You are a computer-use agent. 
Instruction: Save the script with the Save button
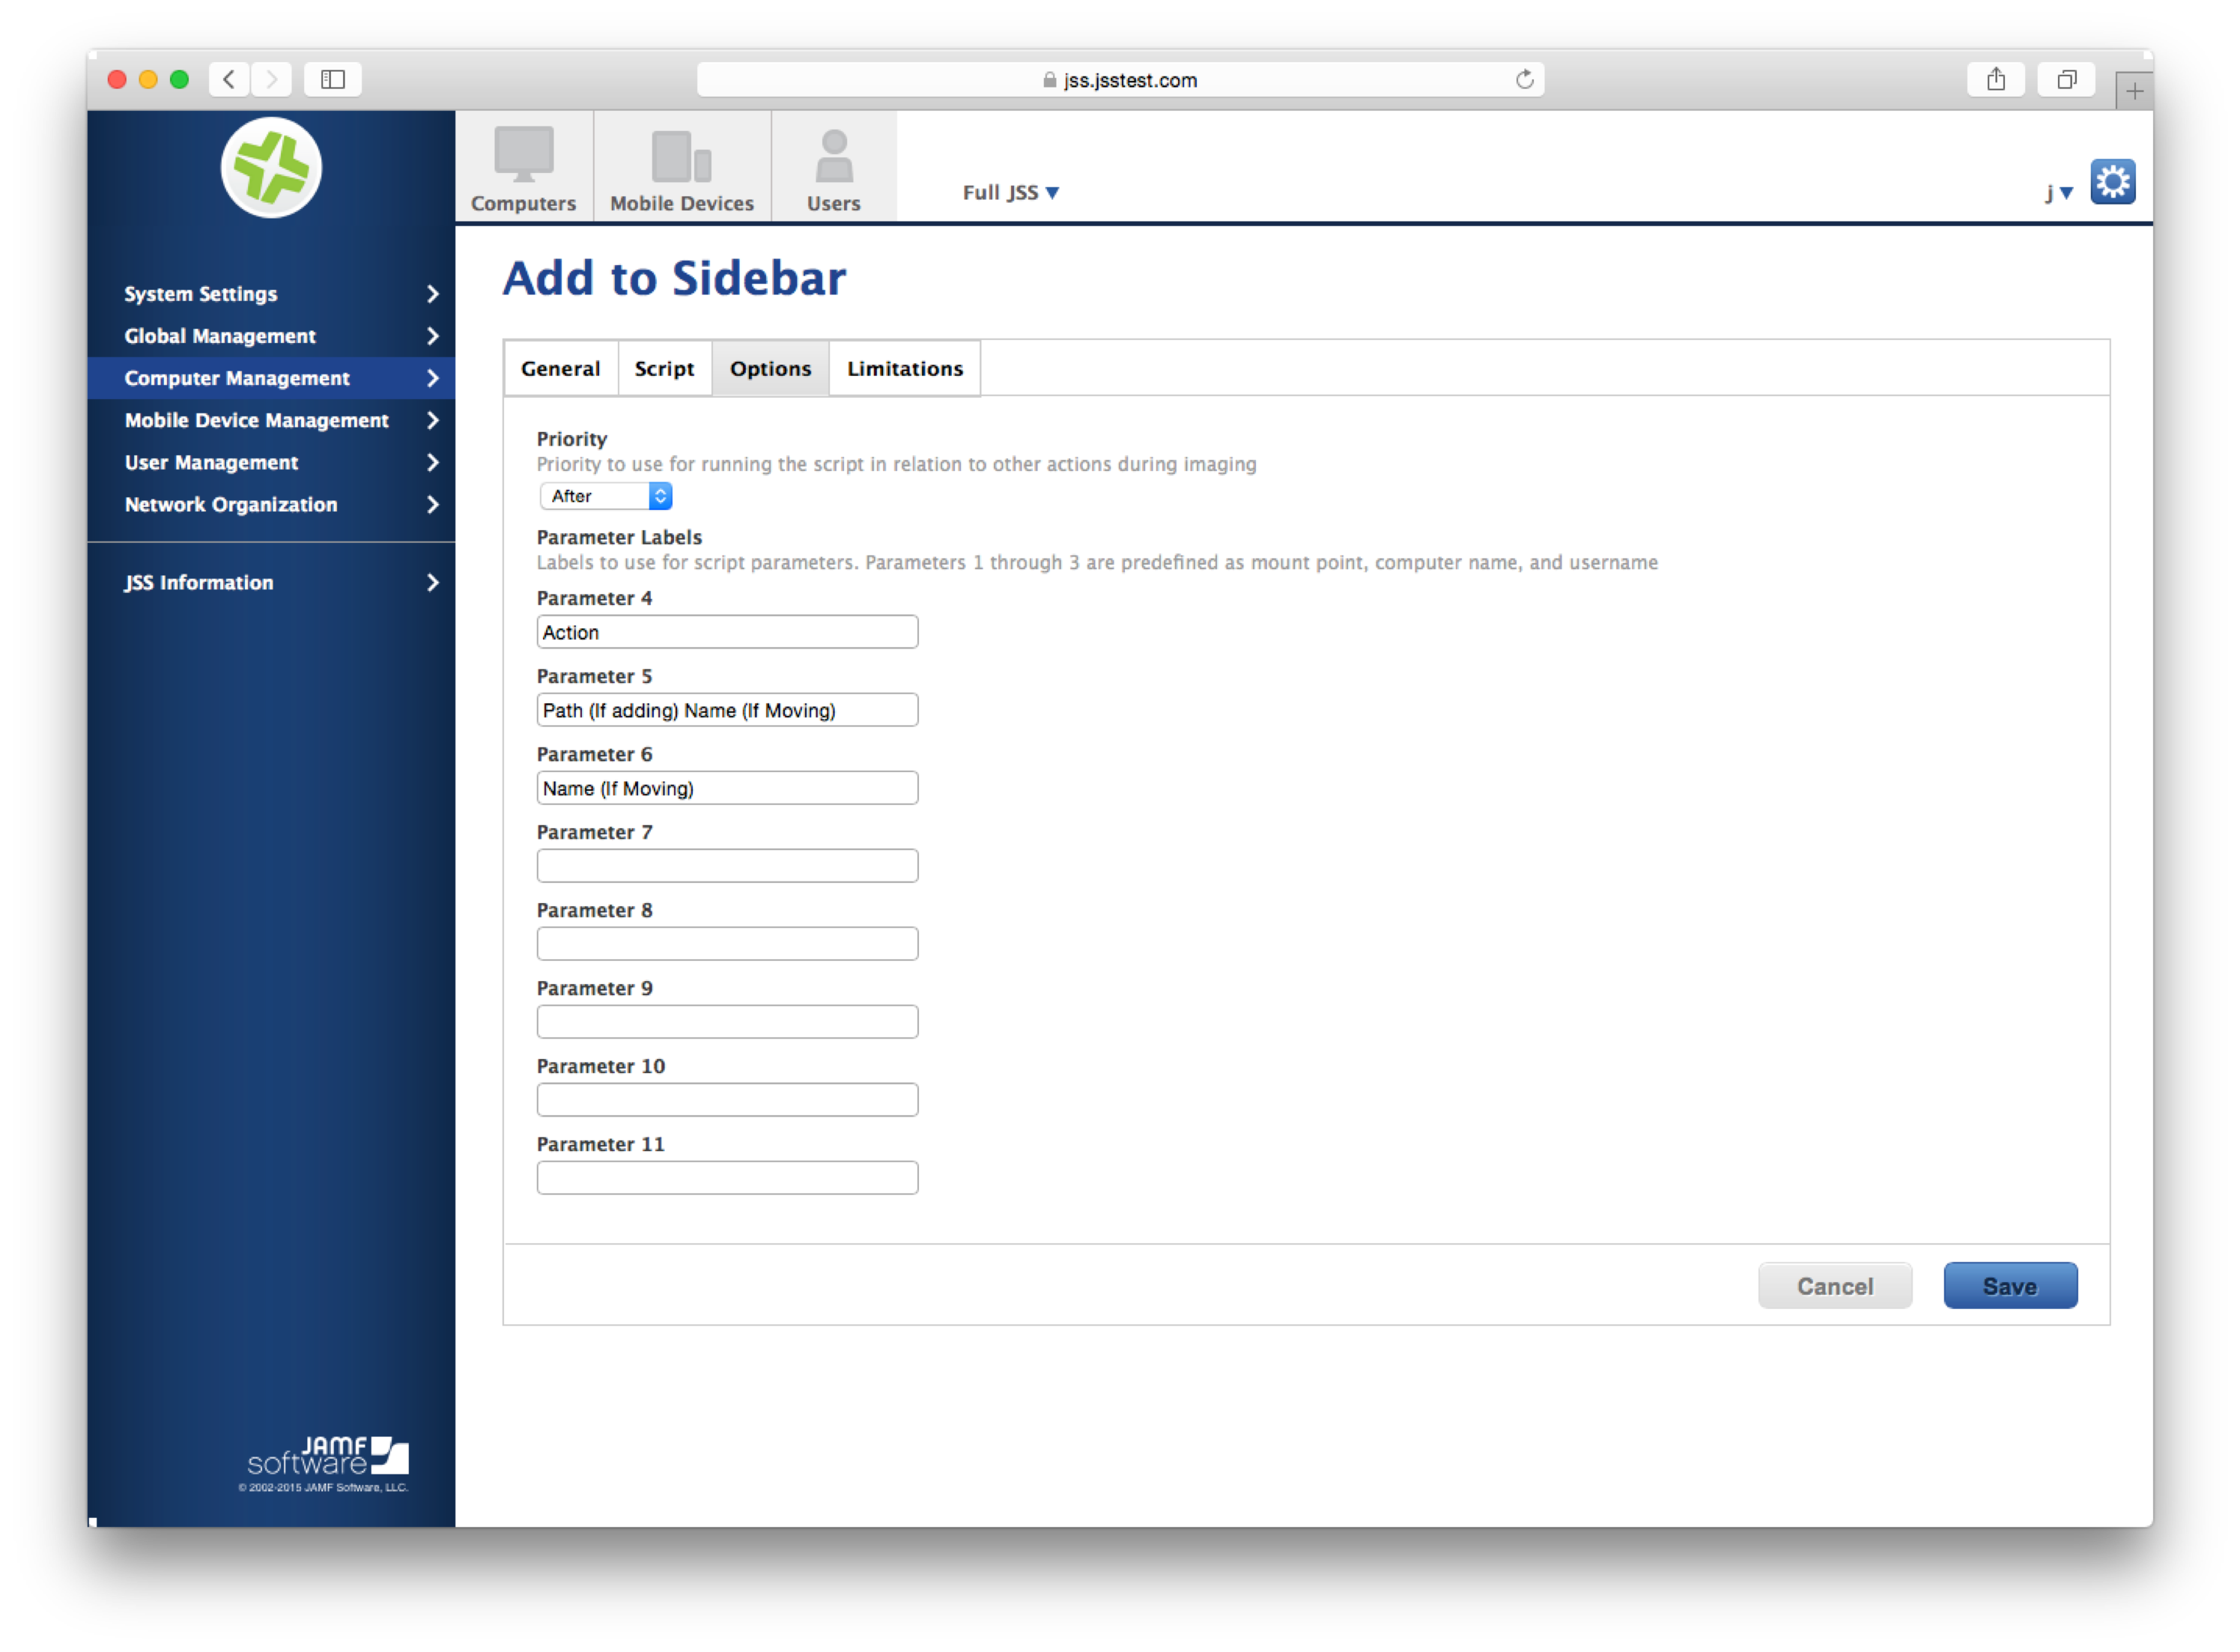click(2010, 1286)
